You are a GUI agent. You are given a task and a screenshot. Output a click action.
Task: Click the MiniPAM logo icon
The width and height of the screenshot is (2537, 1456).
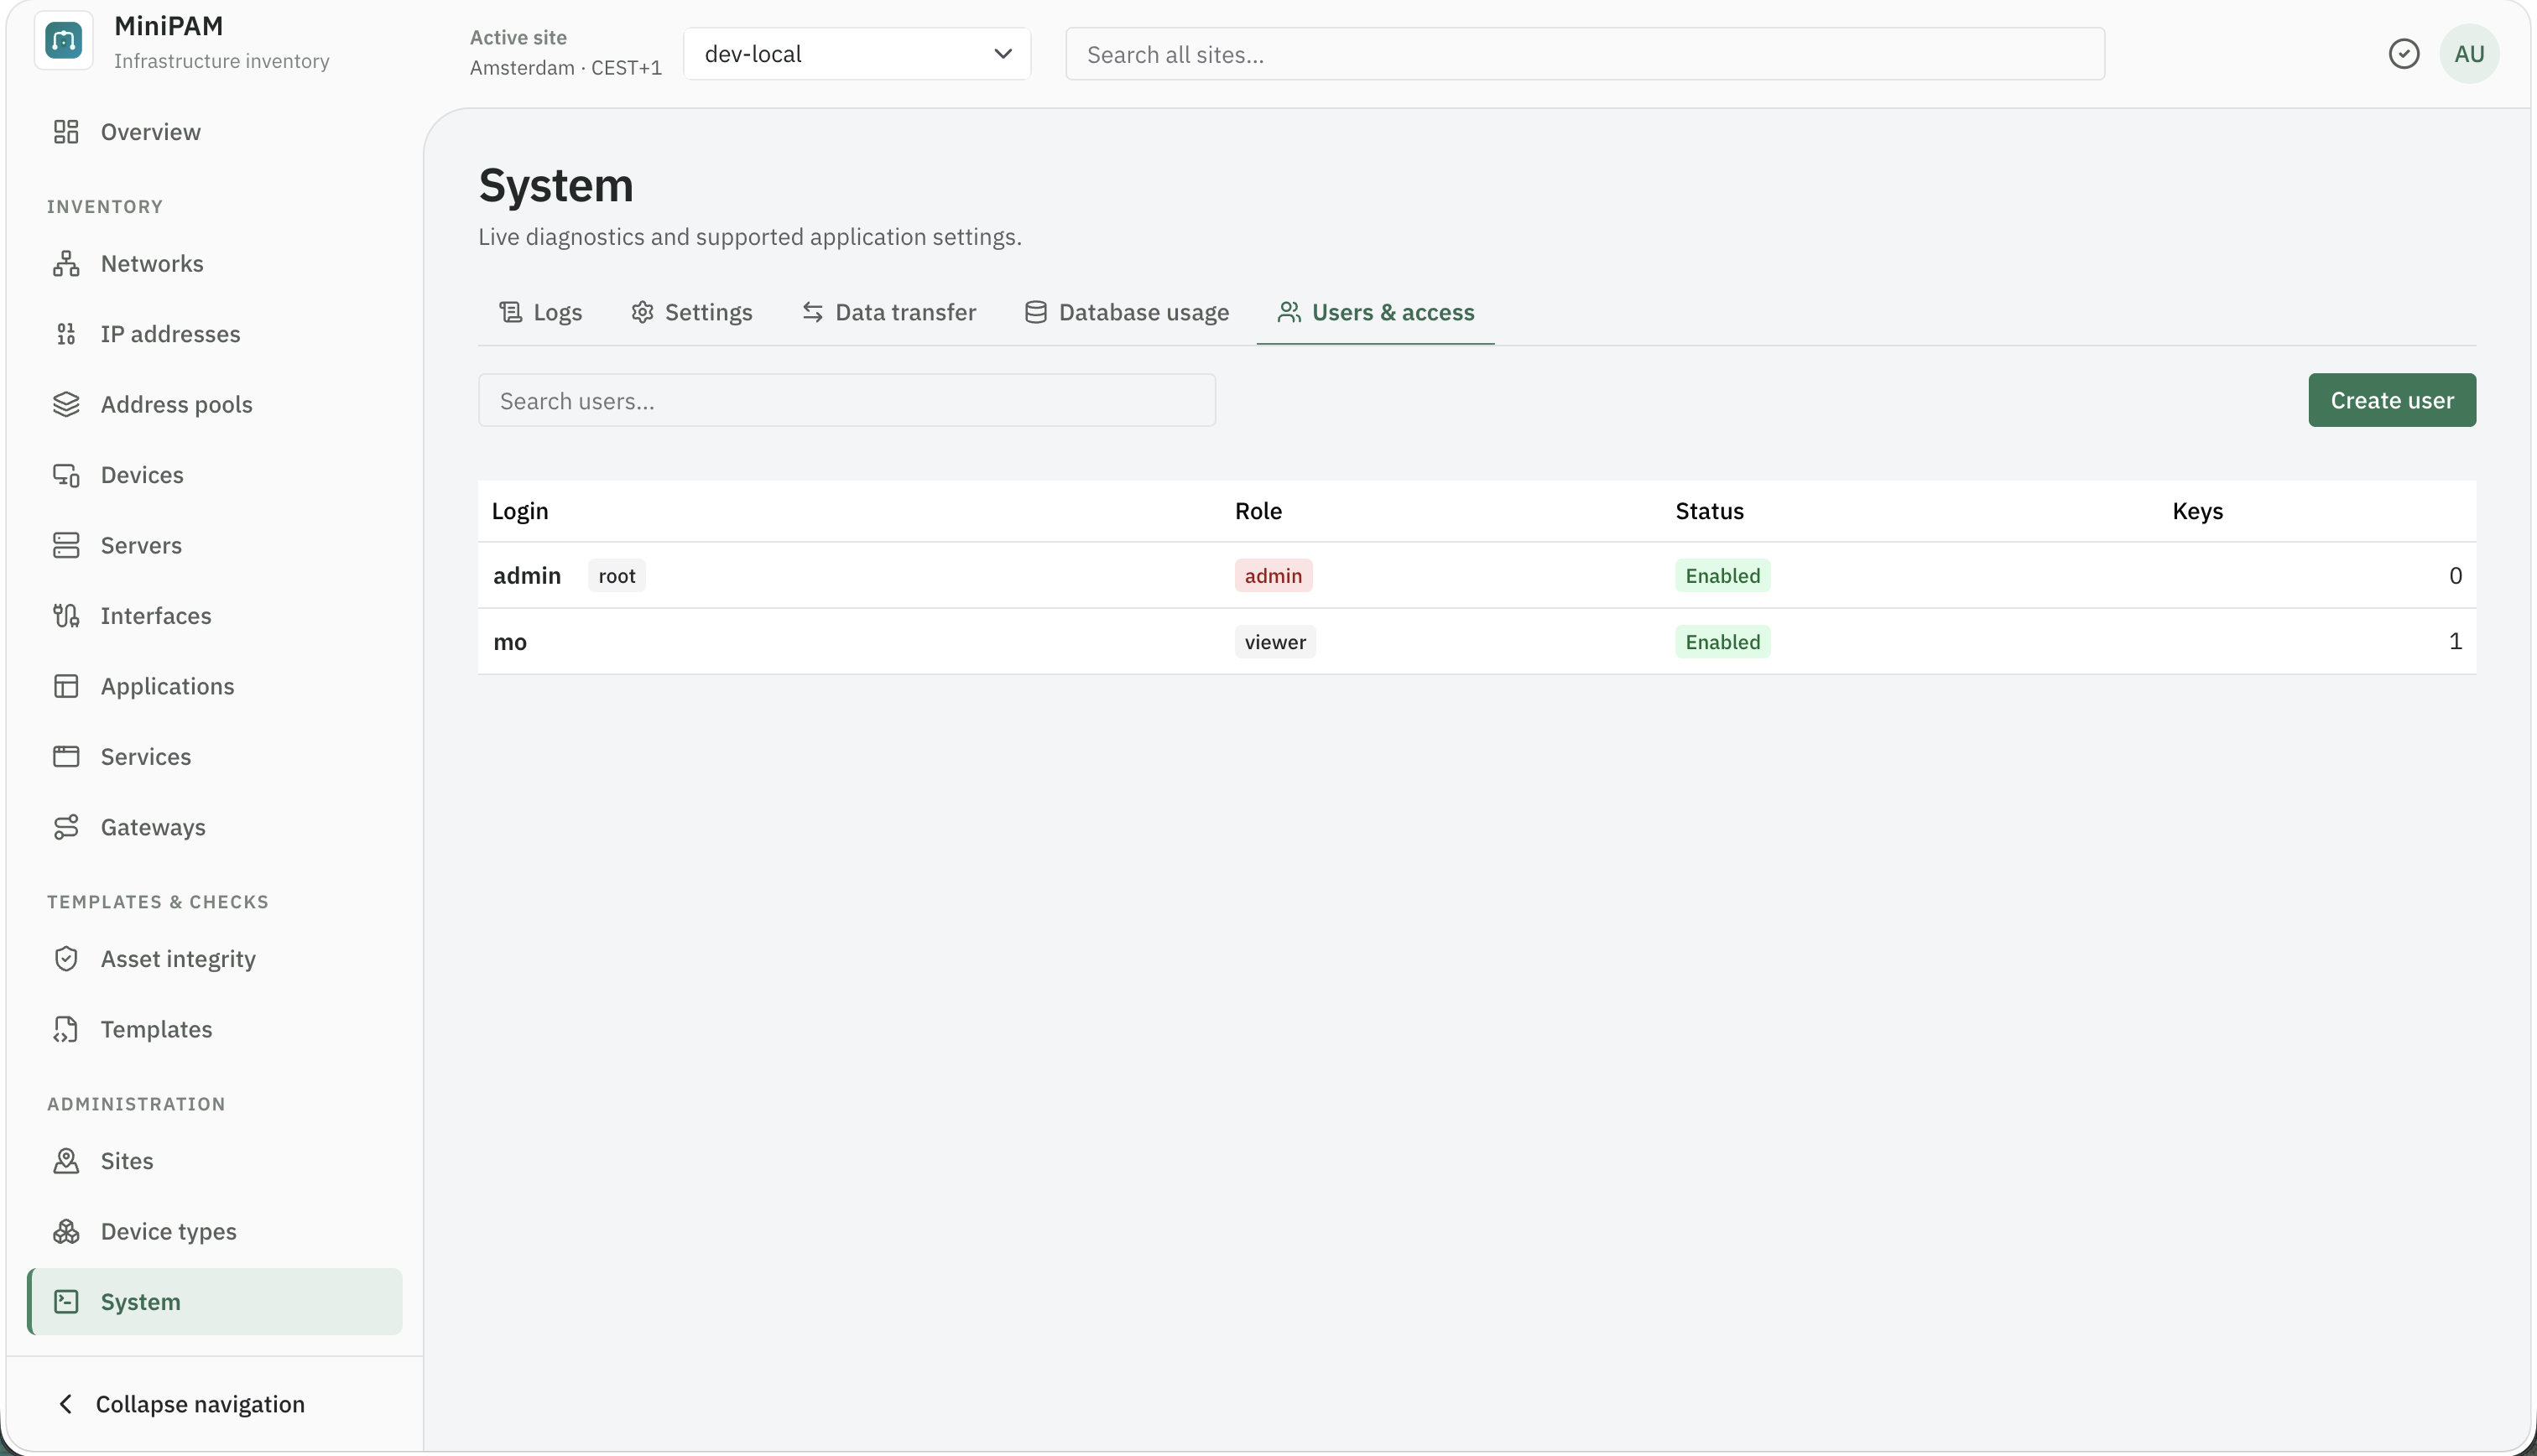click(64, 41)
